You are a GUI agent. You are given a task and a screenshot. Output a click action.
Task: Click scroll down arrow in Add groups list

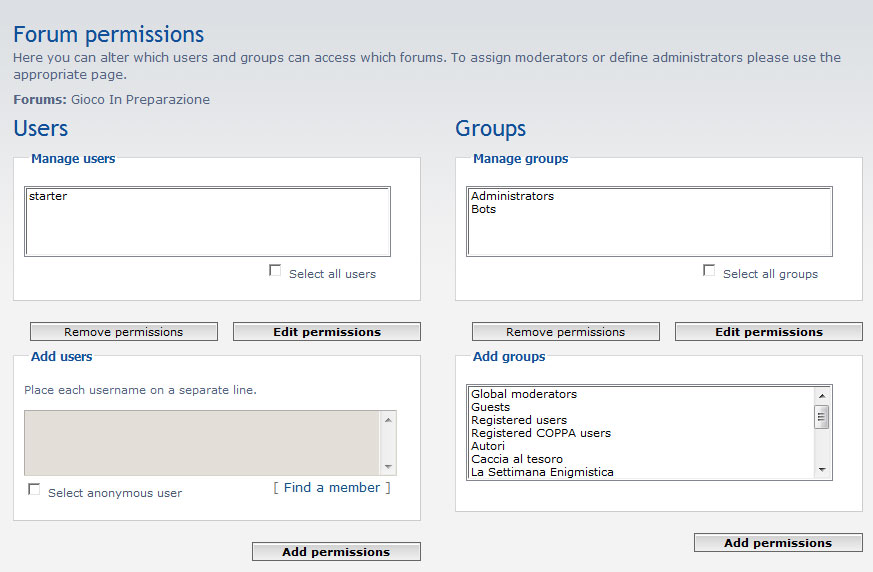[x=822, y=470]
